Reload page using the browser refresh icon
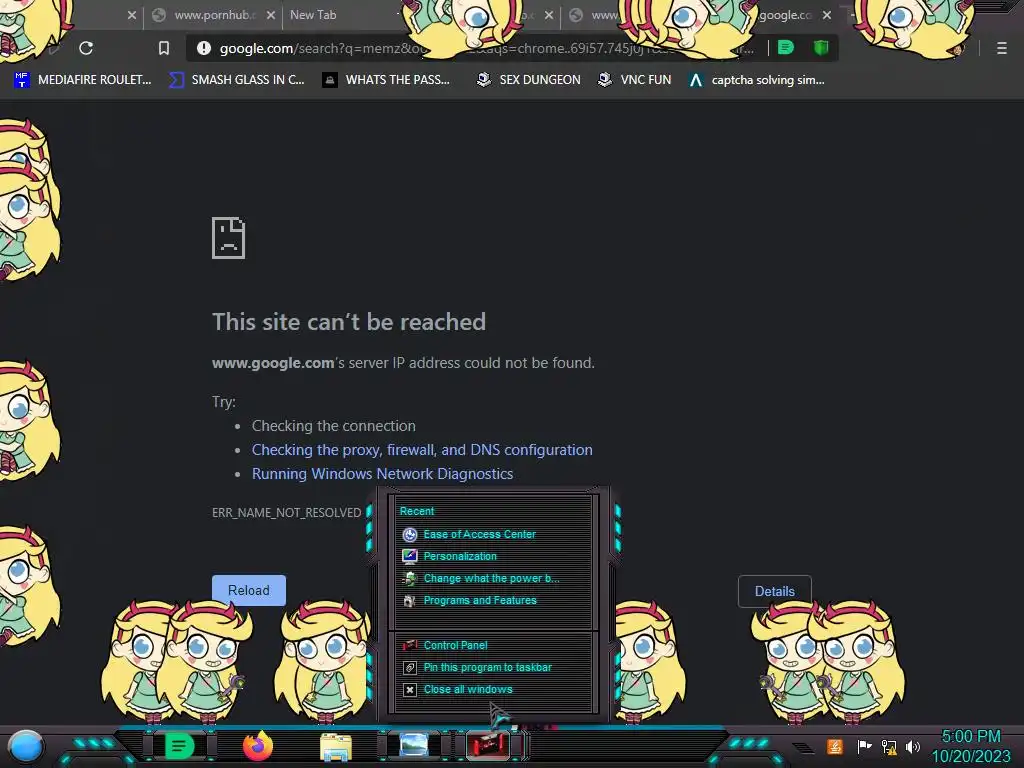 pyautogui.click(x=86, y=48)
